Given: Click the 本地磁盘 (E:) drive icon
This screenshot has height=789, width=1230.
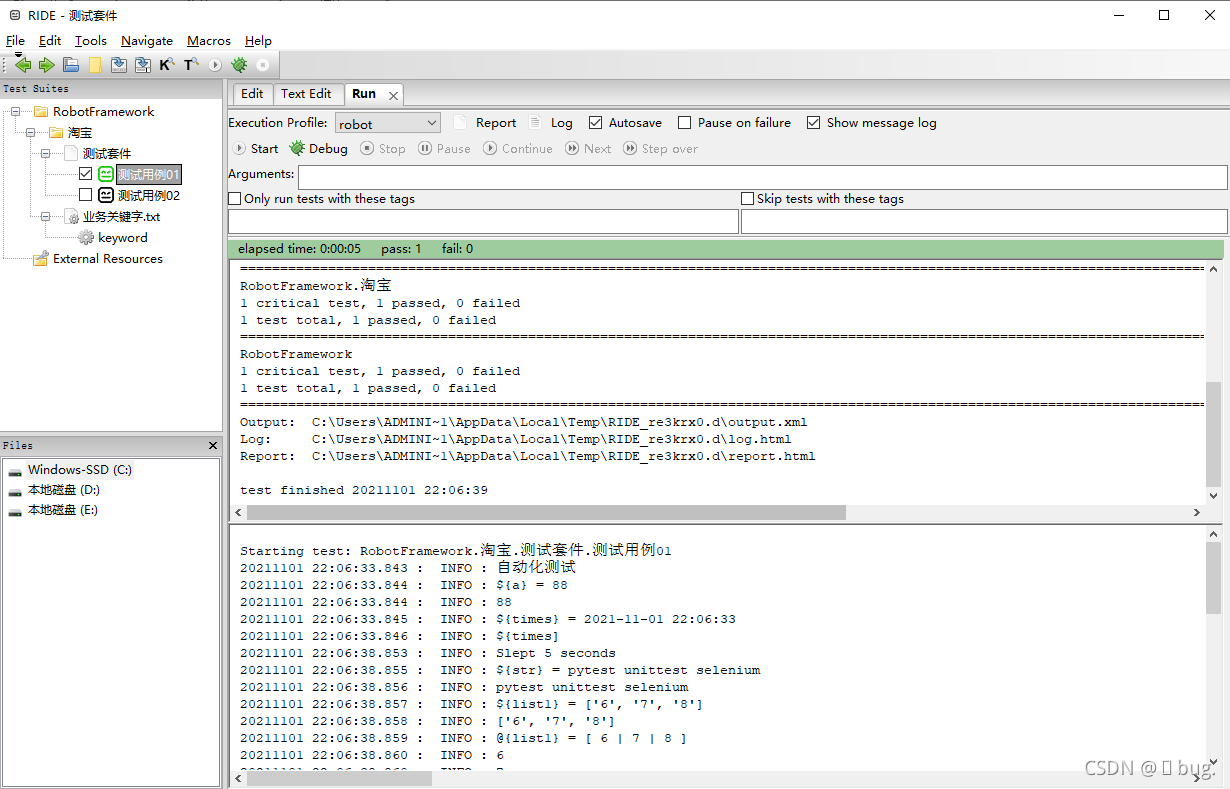Looking at the screenshot, I should (16, 511).
